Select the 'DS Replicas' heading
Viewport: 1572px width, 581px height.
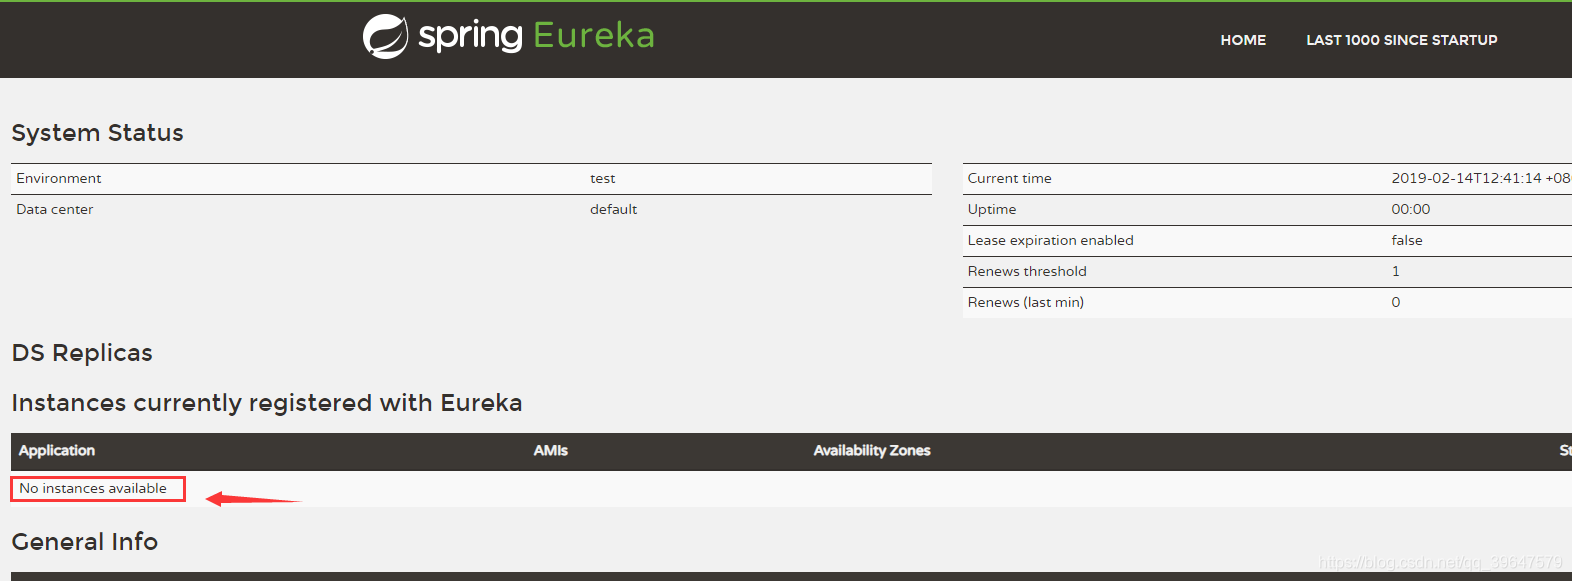click(82, 353)
